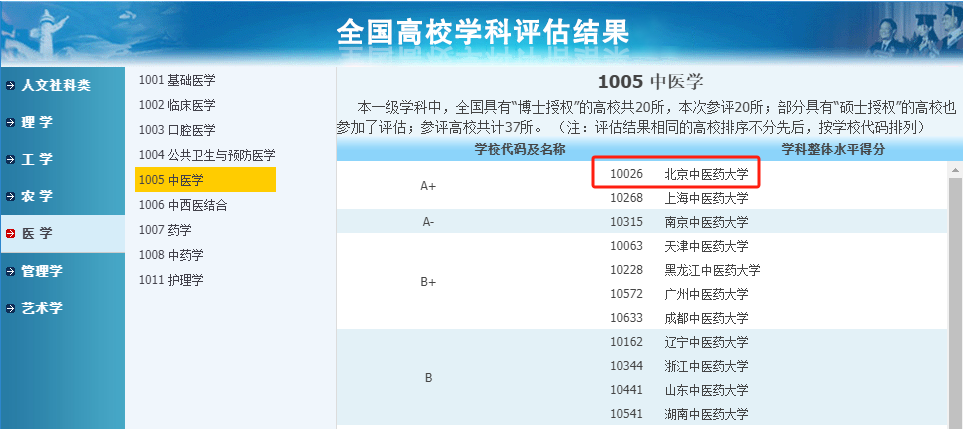Click red arrow icon beside 医学
The width and height of the screenshot is (963, 429).
click(10, 234)
